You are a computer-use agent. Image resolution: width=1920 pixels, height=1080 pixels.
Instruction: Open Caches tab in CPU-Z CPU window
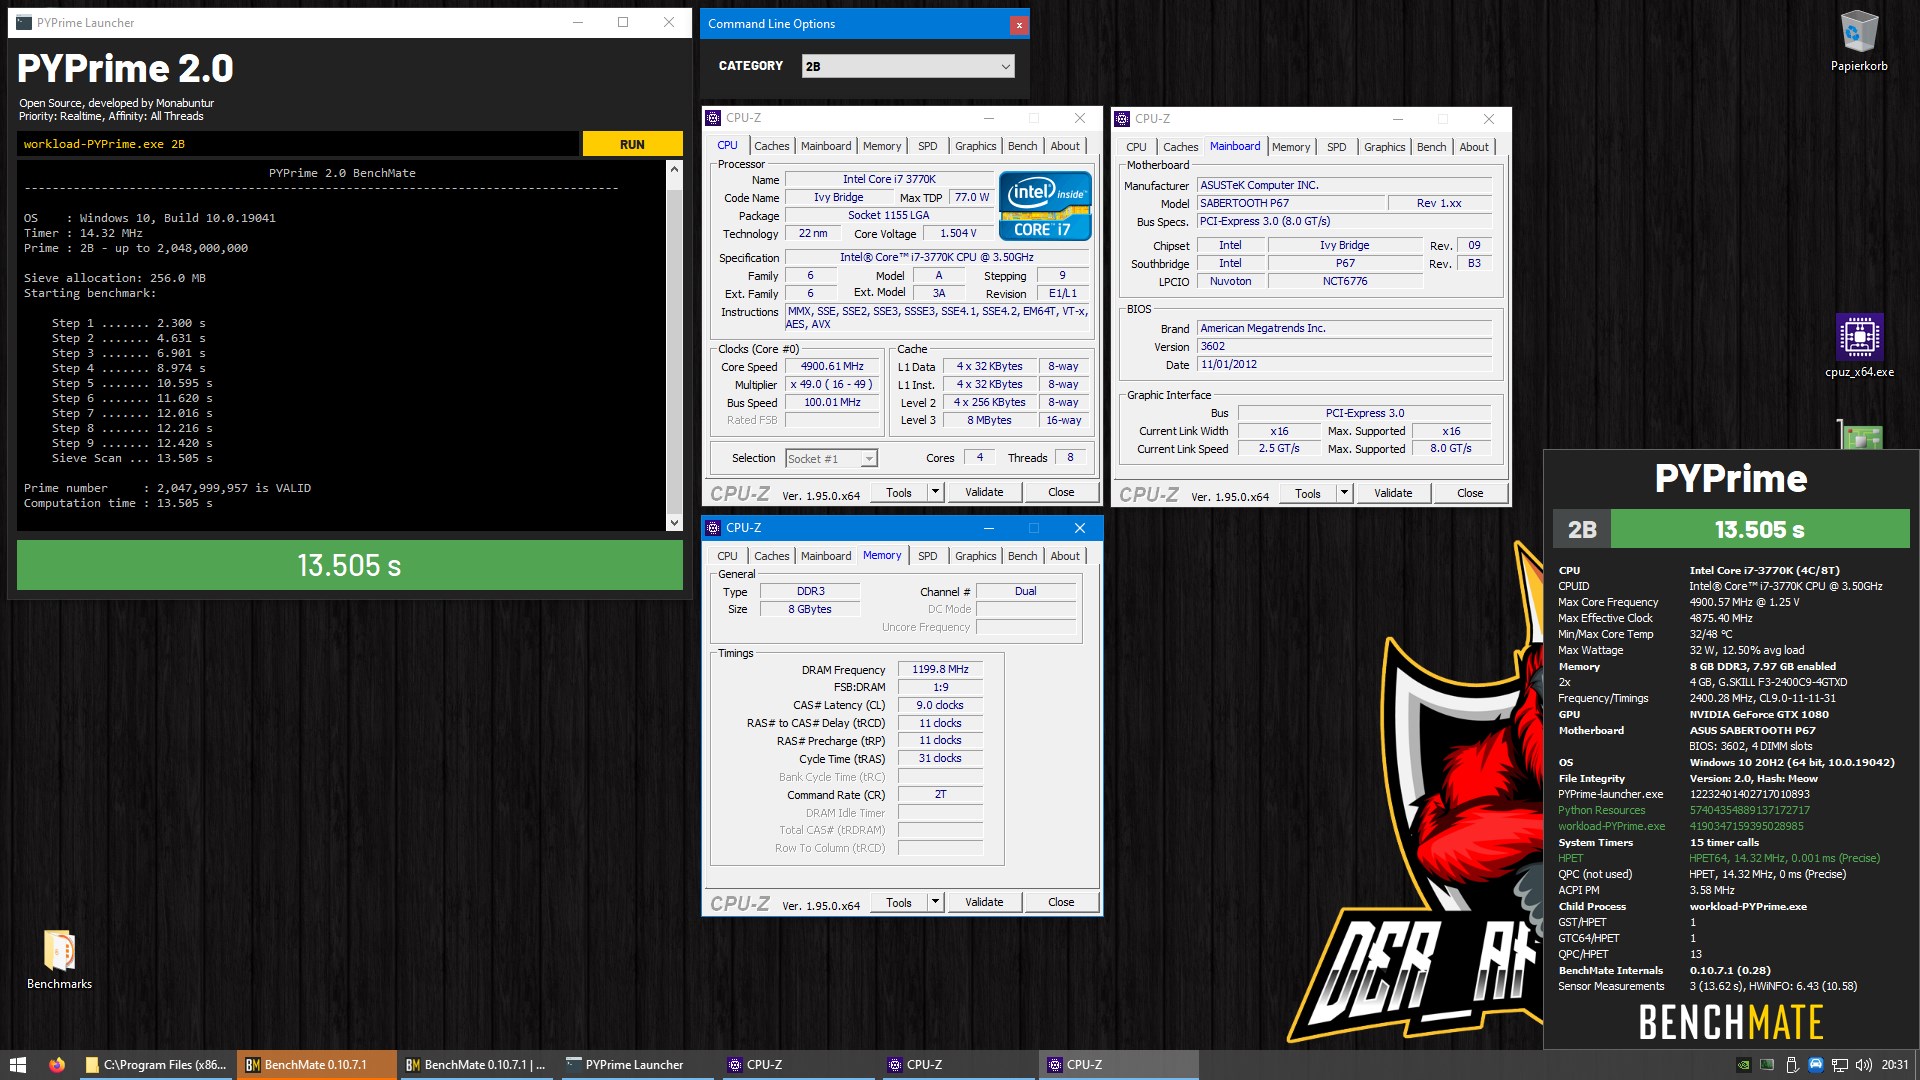(x=771, y=146)
